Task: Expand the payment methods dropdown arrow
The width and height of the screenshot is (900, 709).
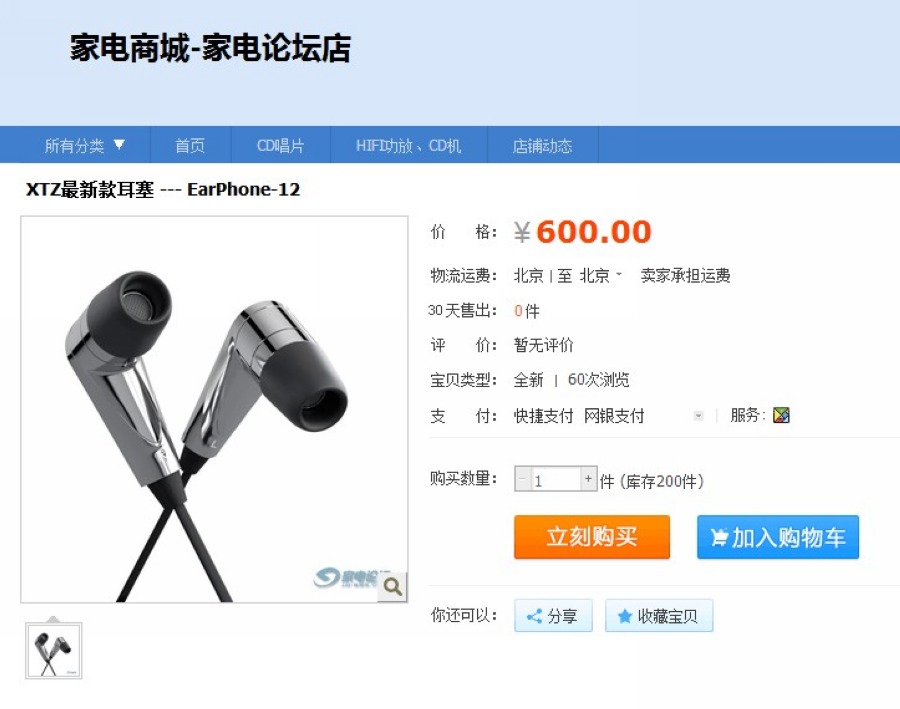Action: (x=699, y=416)
